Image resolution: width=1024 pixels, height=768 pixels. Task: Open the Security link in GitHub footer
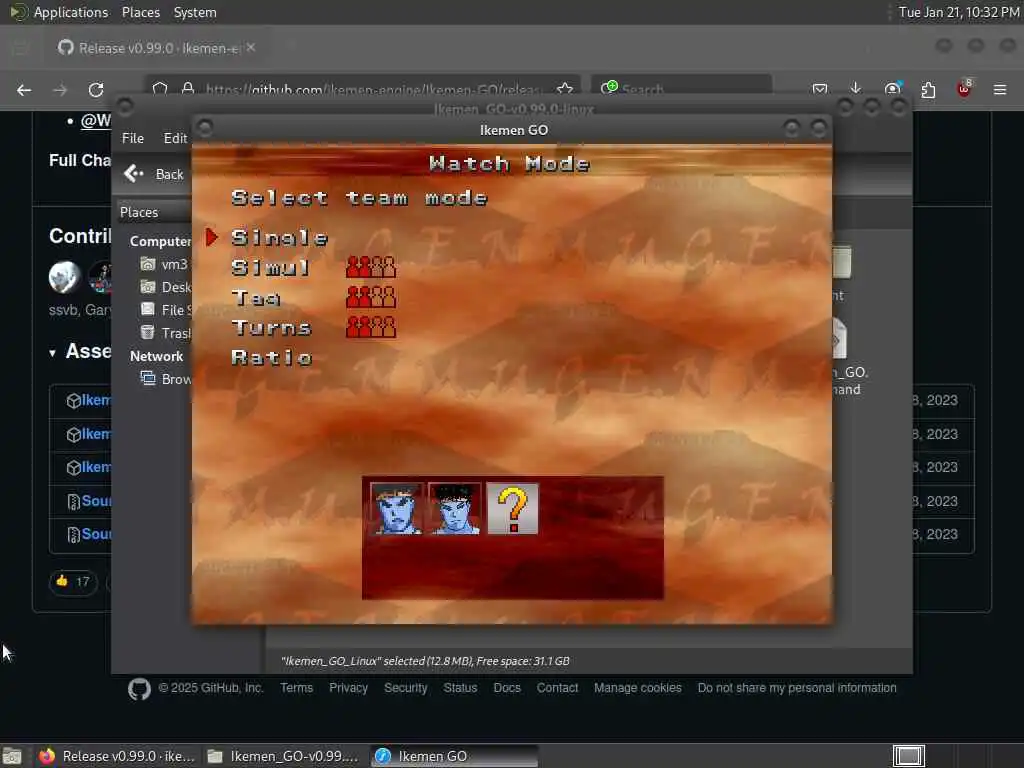pyautogui.click(x=406, y=688)
